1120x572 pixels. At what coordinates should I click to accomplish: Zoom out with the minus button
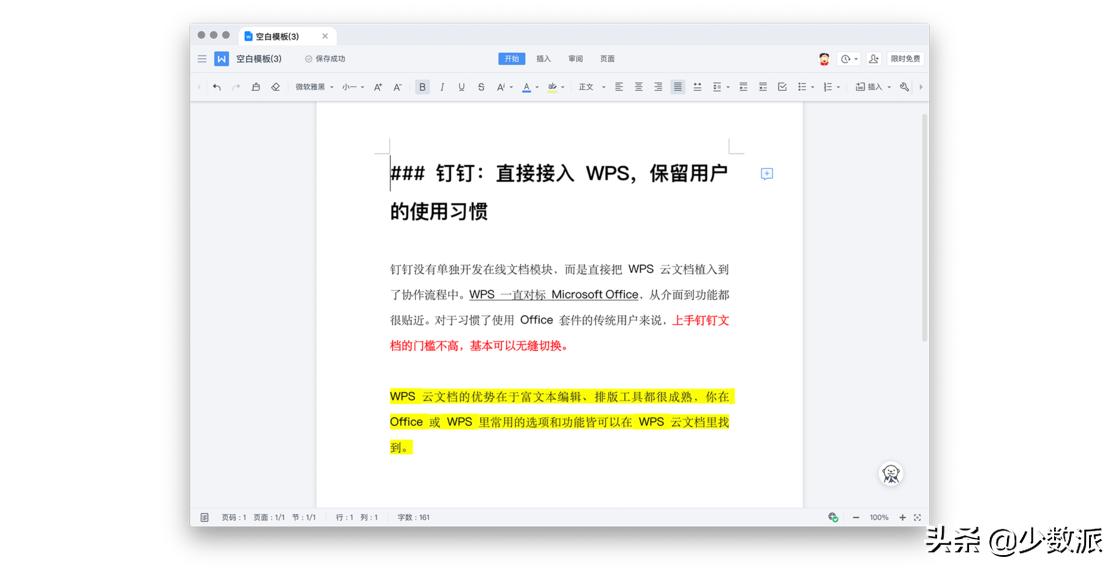(x=856, y=517)
